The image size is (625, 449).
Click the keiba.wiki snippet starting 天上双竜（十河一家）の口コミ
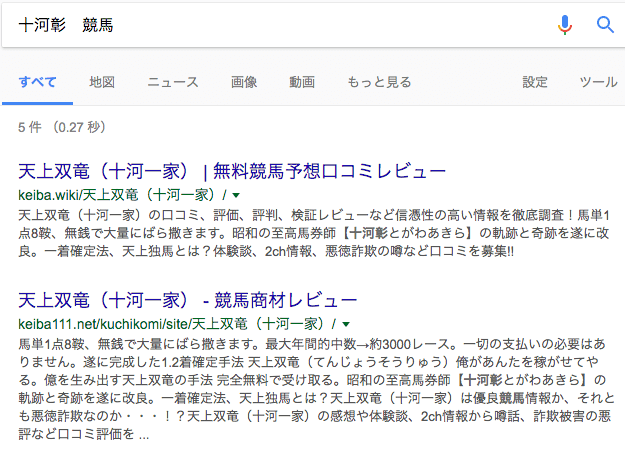(x=314, y=233)
